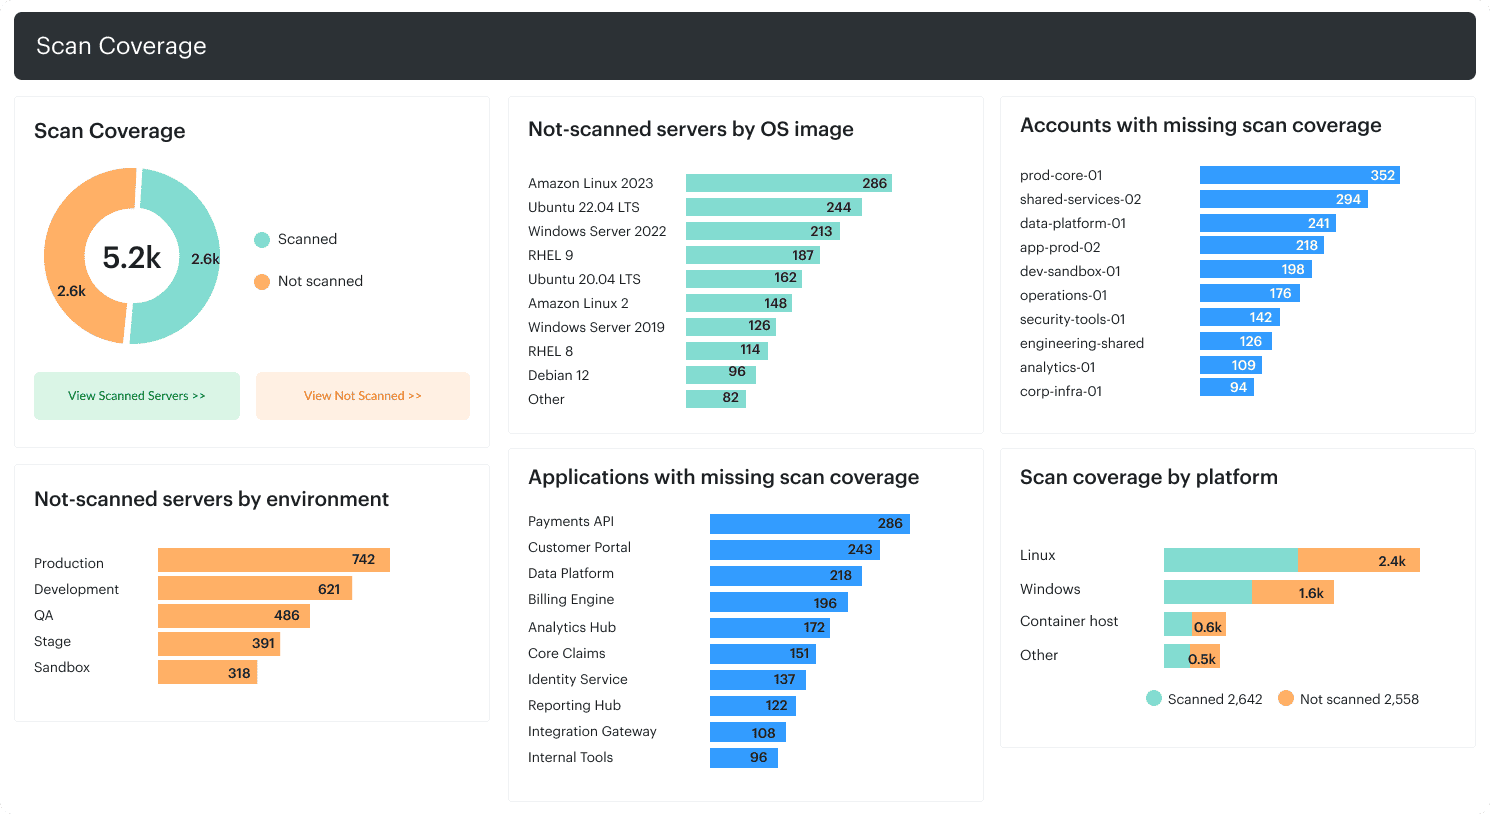Select the Sandbox environment bar
The image size is (1490, 814).
pos(208,672)
